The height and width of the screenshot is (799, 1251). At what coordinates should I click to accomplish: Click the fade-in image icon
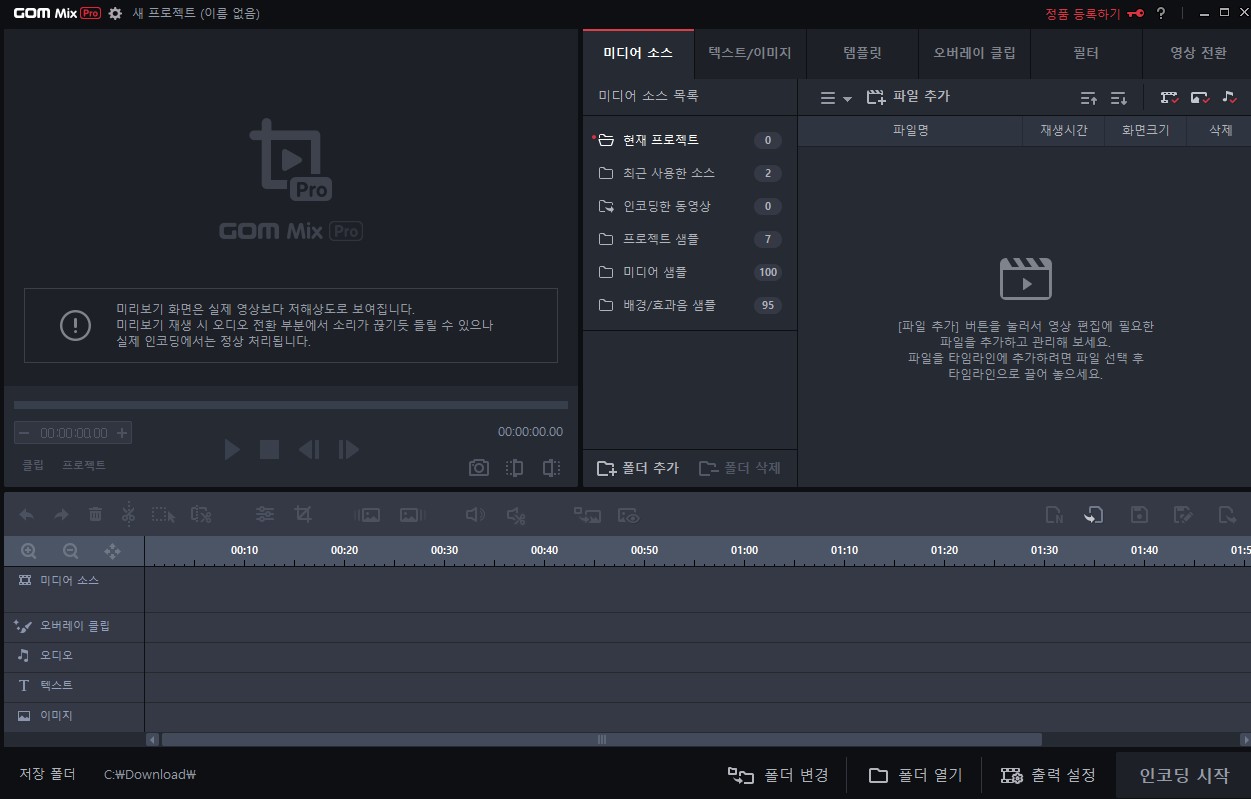[367, 515]
